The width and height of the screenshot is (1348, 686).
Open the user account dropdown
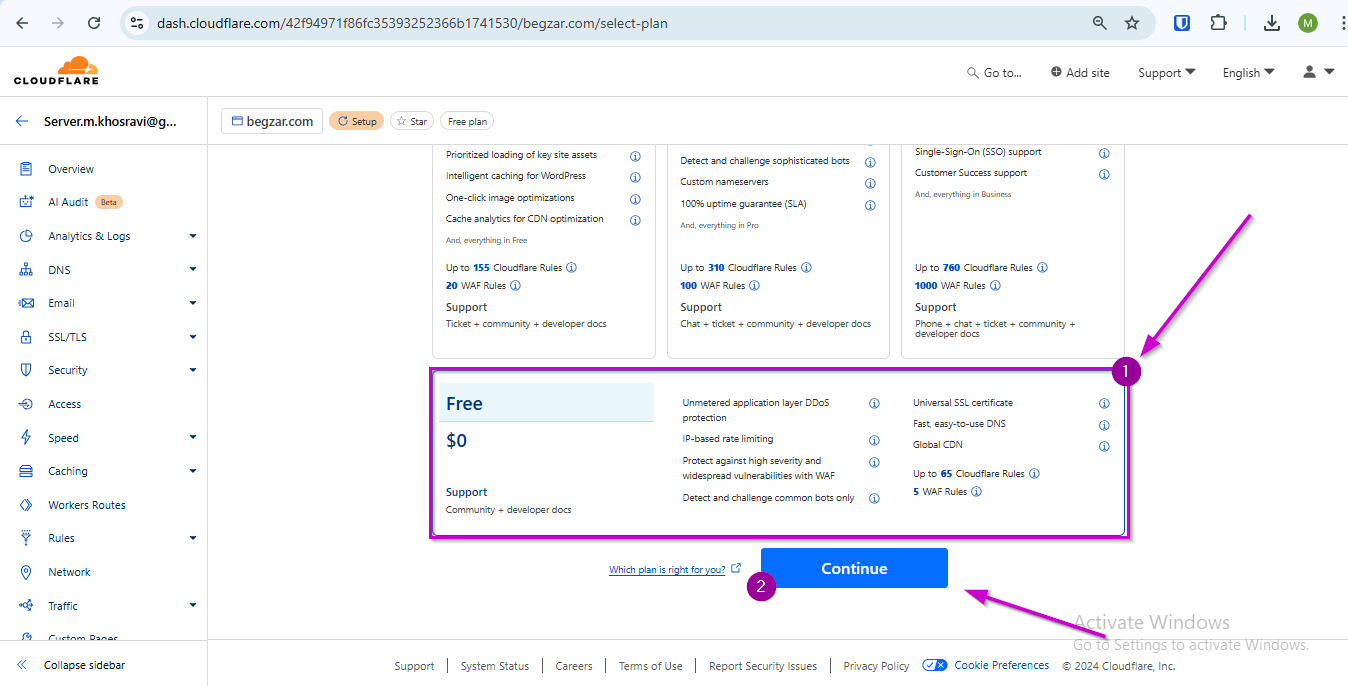(1318, 72)
